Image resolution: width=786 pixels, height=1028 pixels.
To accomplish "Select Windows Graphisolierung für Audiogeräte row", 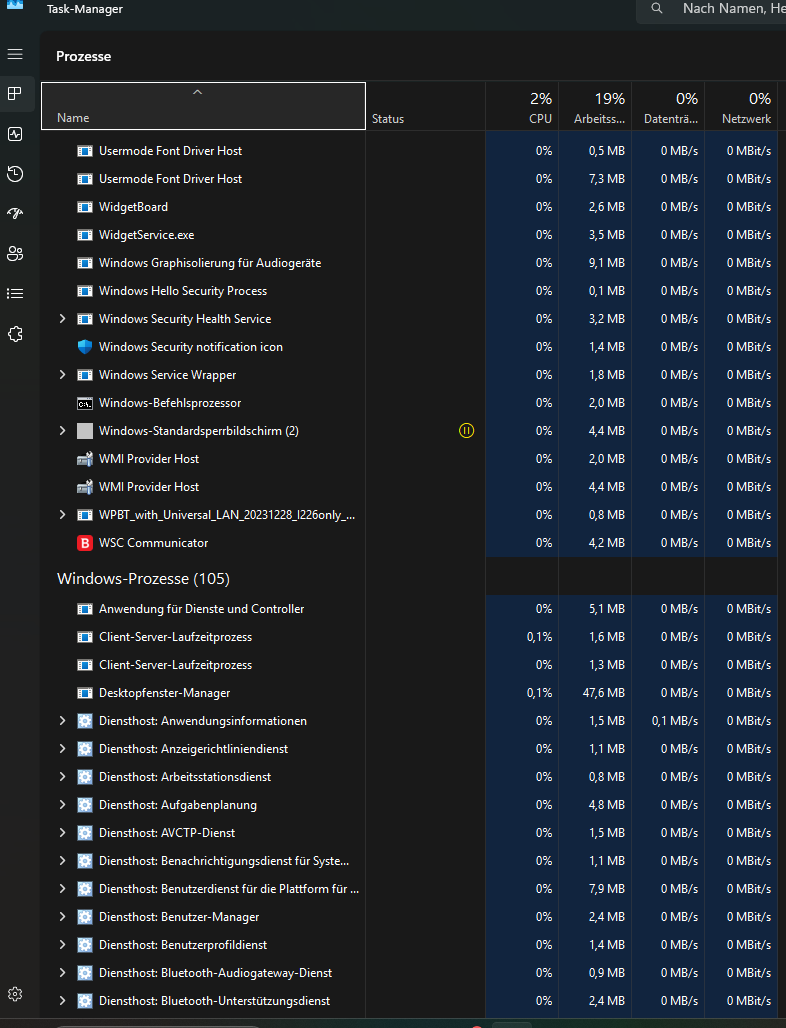I will (x=409, y=263).
